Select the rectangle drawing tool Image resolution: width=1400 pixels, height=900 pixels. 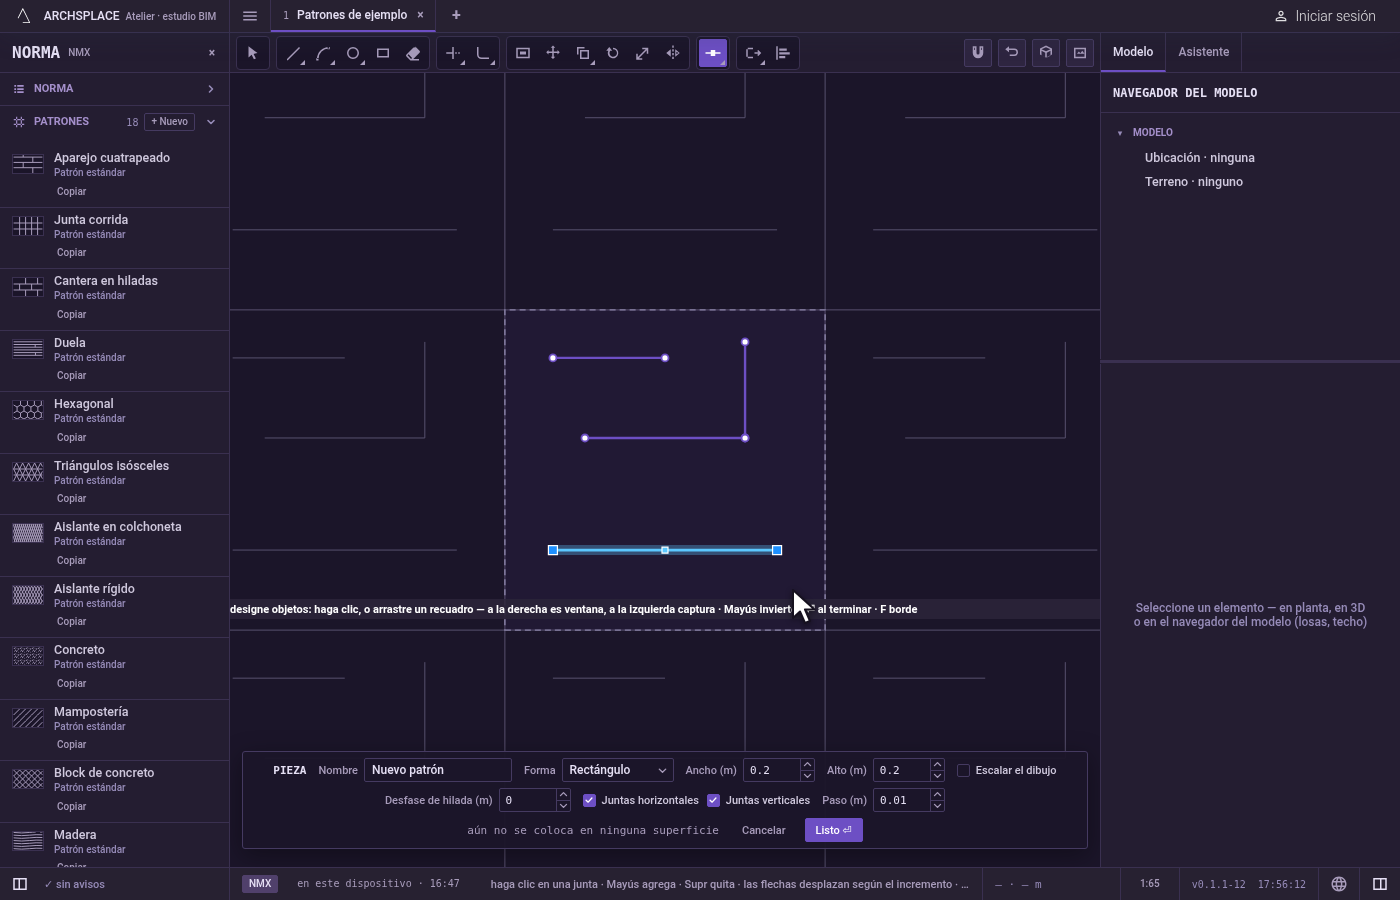383,53
